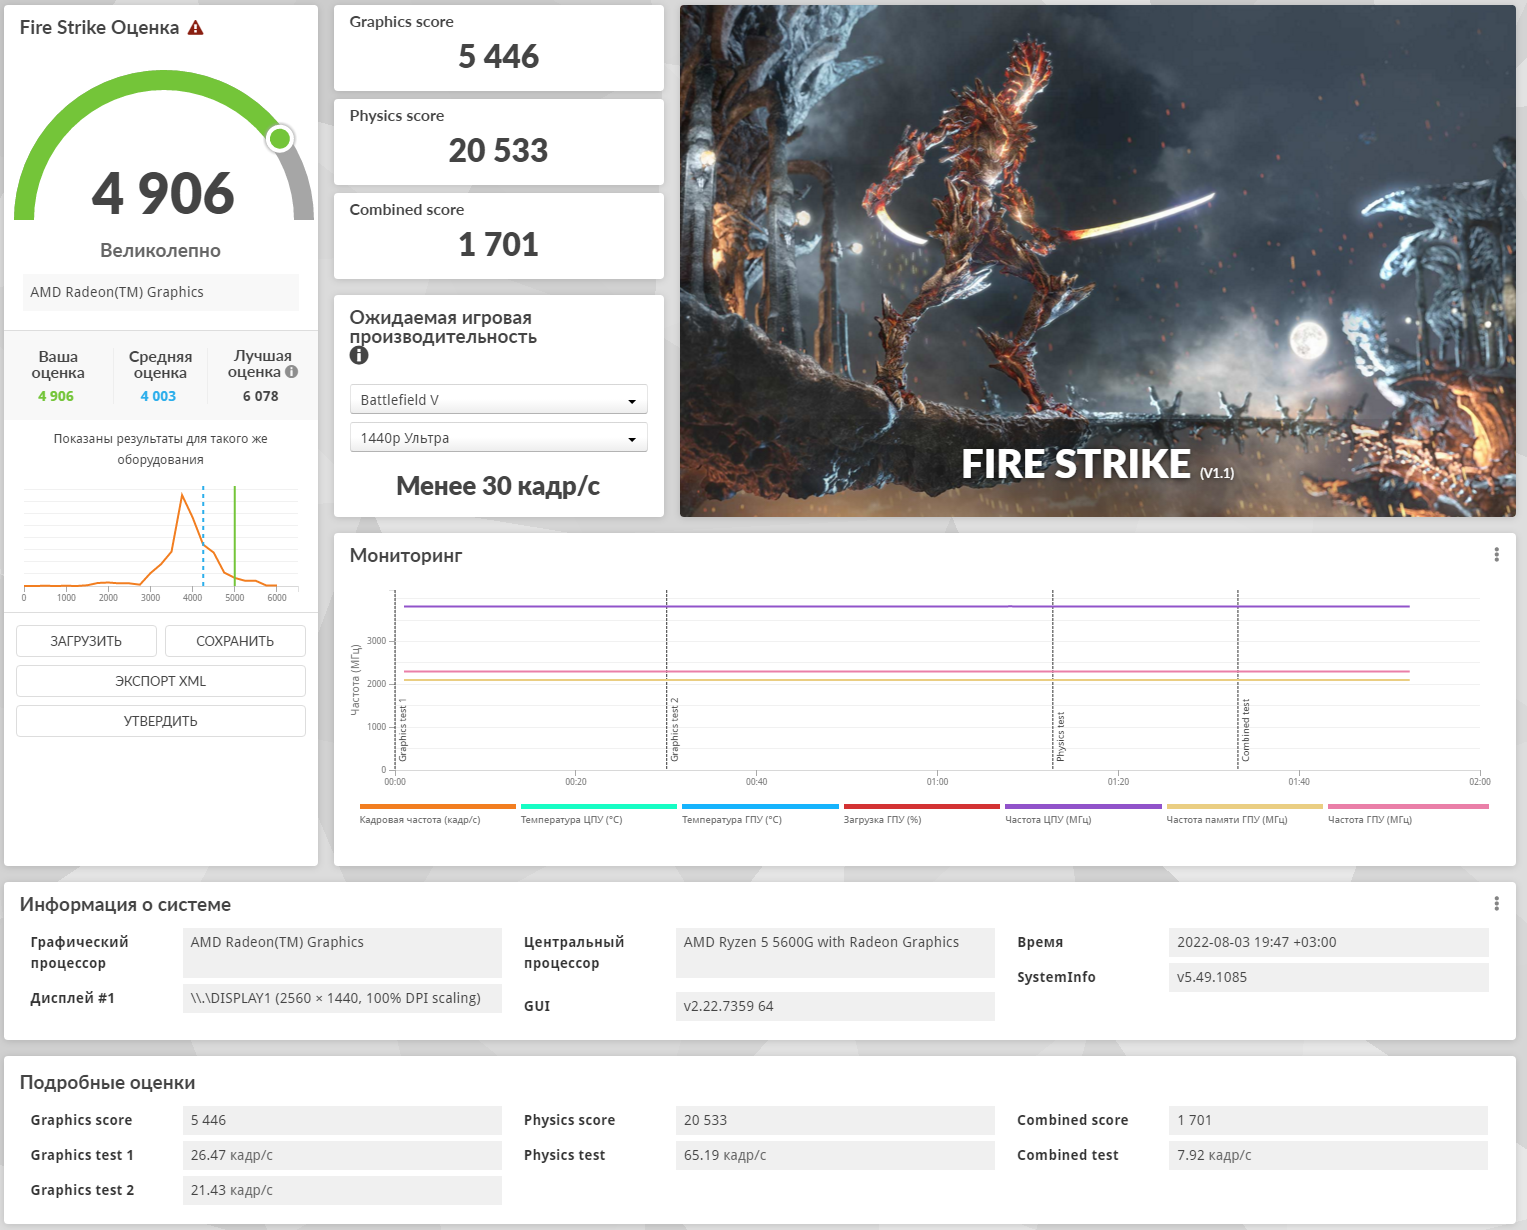The width and height of the screenshot is (1527, 1230).
Task: Toggle the Загрузка ГПУ (%) legend series
Action: 922,814
